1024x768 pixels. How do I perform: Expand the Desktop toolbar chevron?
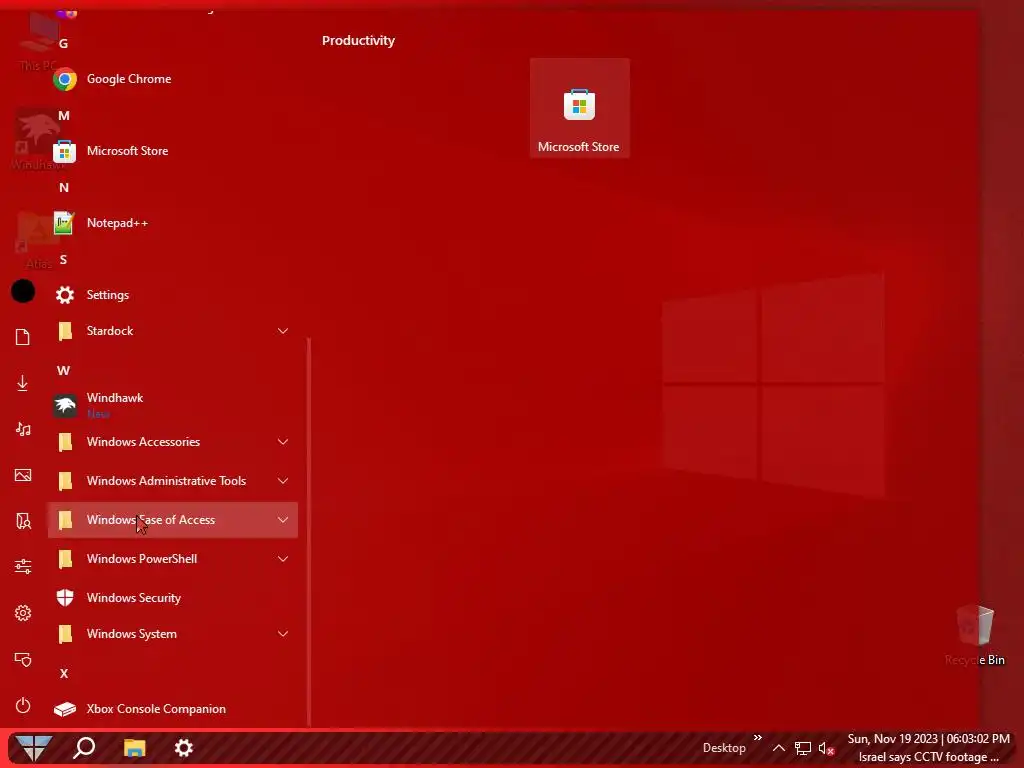tap(758, 738)
